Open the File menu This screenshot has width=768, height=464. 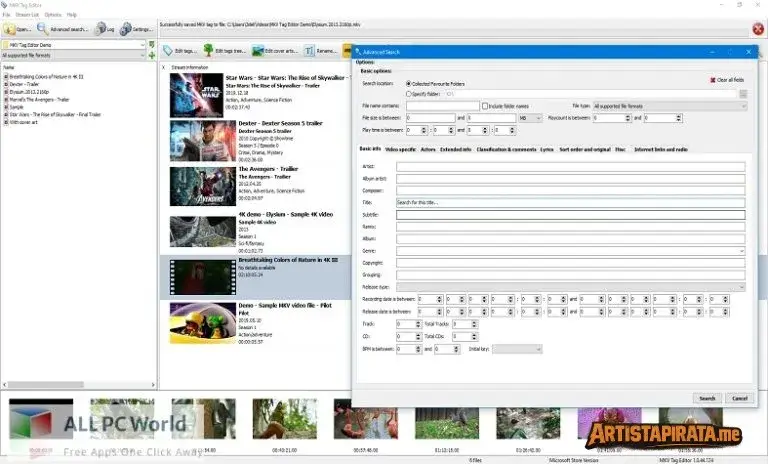[6, 15]
